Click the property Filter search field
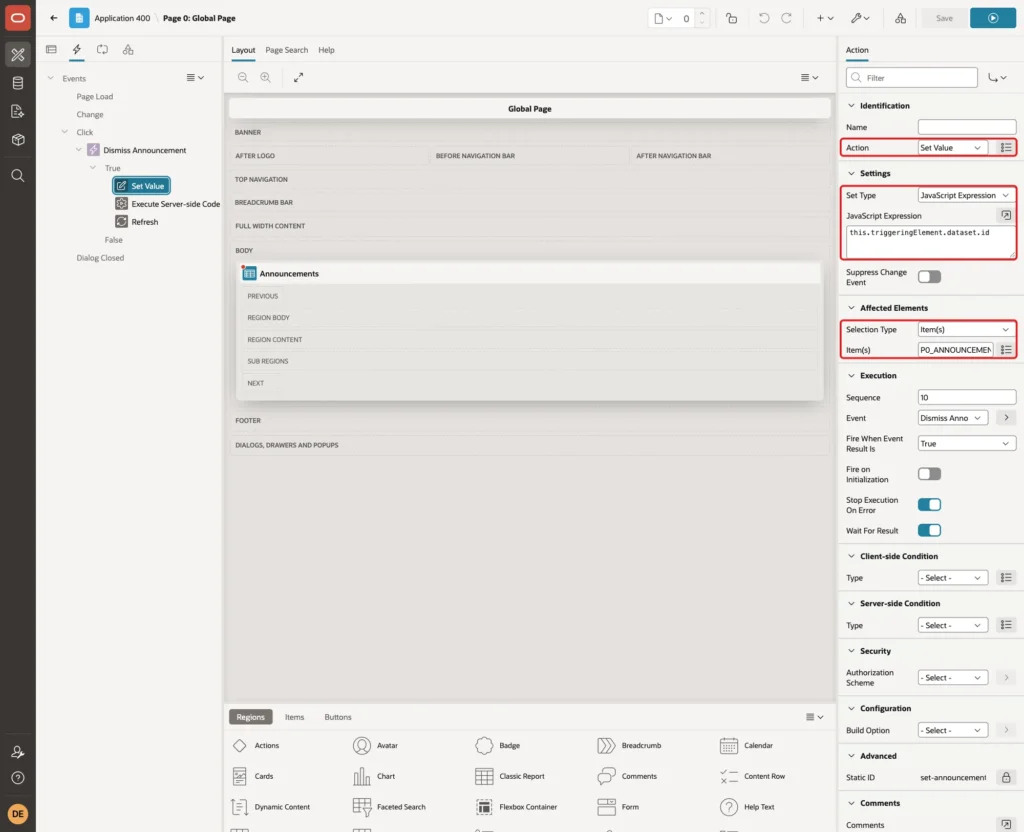1024x832 pixels. click(x=912, y=78)
